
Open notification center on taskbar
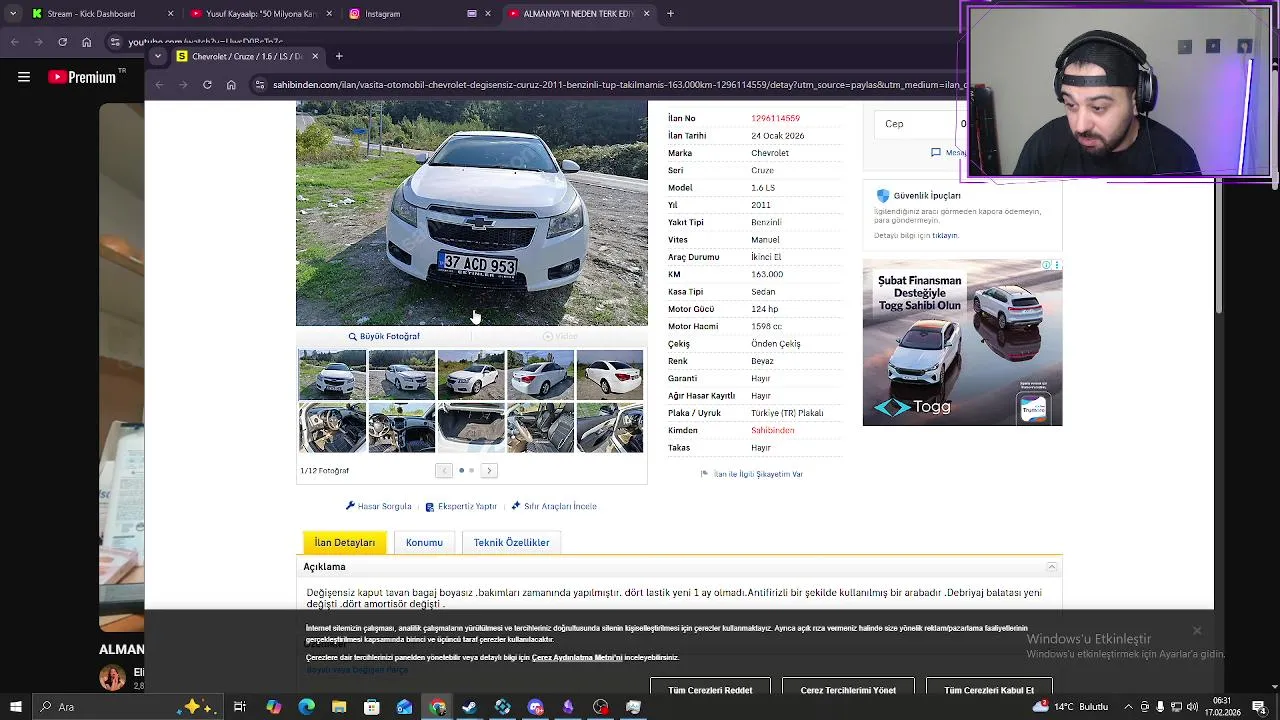point(1259,707)
